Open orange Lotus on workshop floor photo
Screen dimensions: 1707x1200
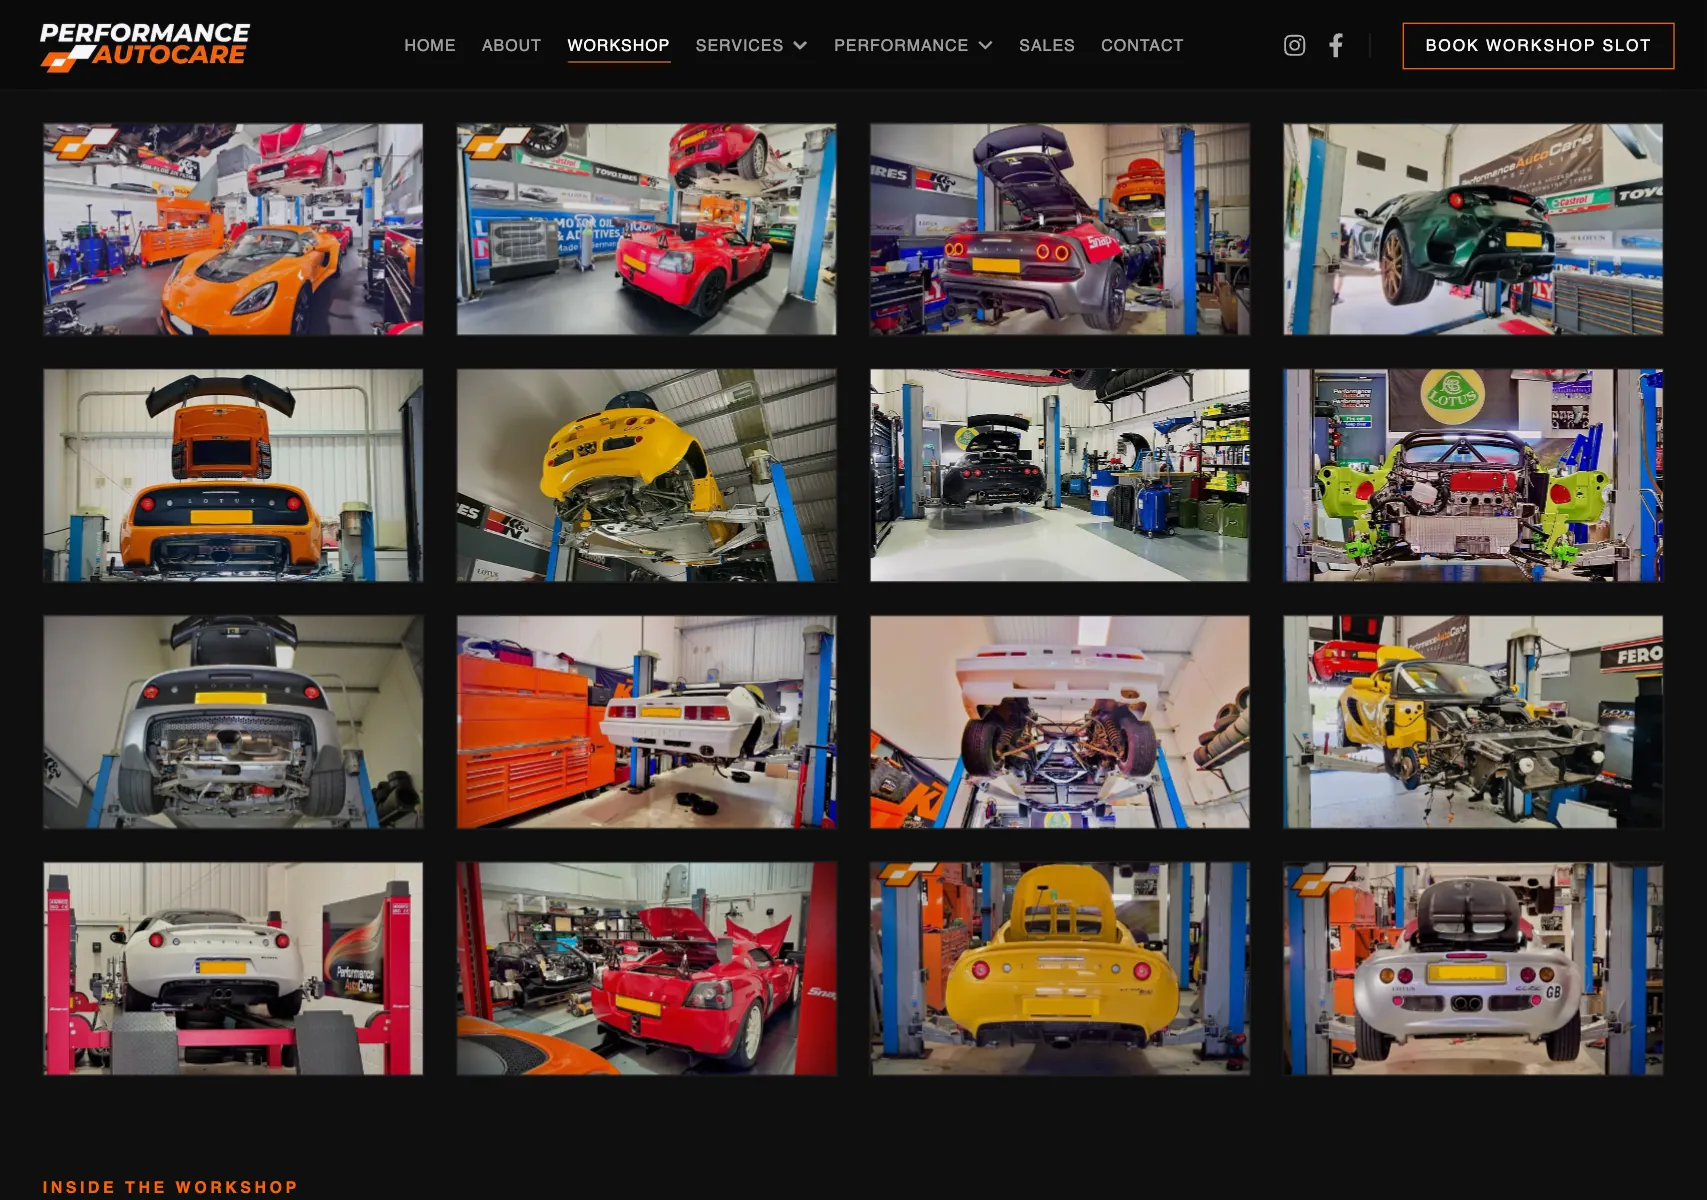pyautogui.click(x=233, y=229)
